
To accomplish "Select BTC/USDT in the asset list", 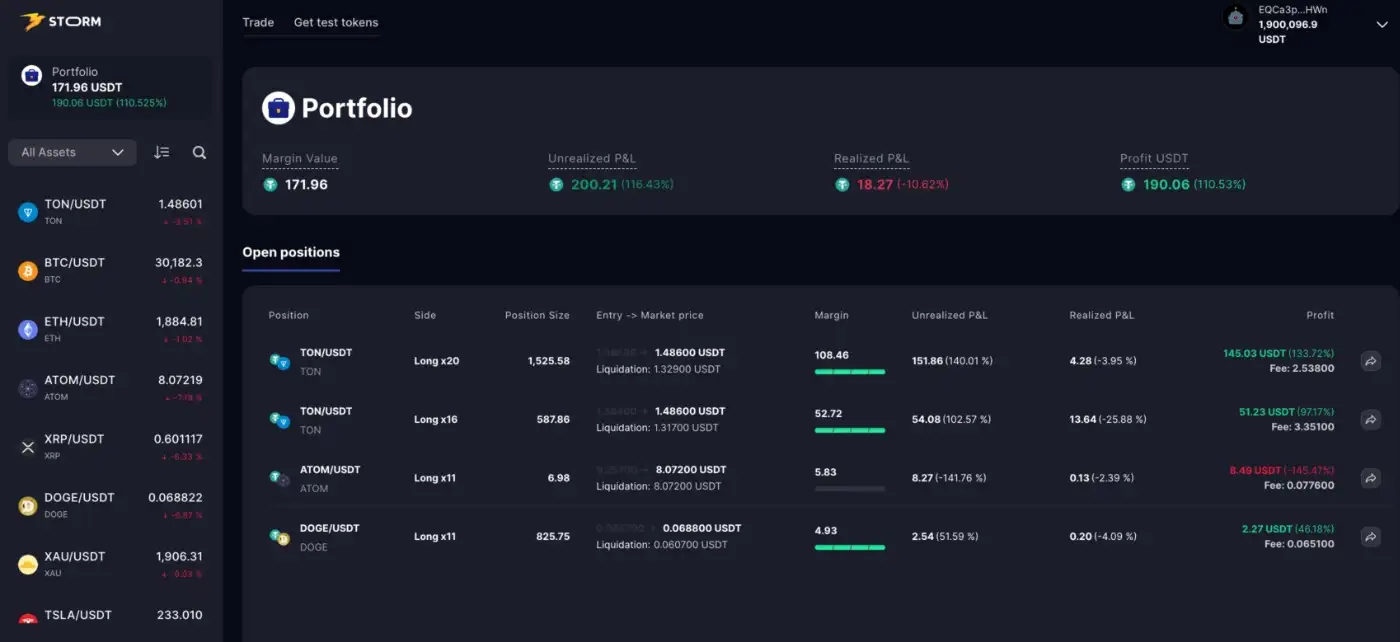I will pos(110,270).
